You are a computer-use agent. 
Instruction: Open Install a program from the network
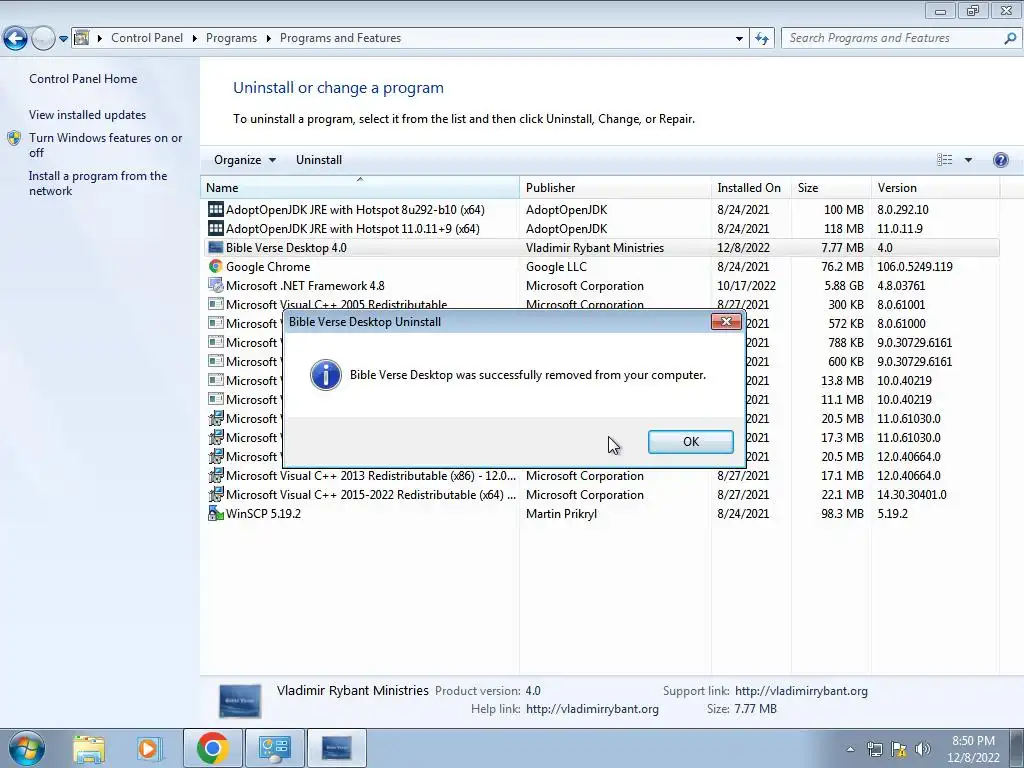[98, 183]
